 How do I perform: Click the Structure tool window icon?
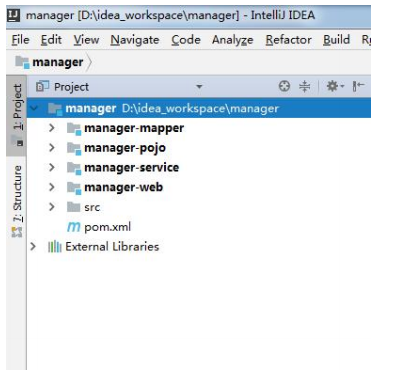click(17, 232)
